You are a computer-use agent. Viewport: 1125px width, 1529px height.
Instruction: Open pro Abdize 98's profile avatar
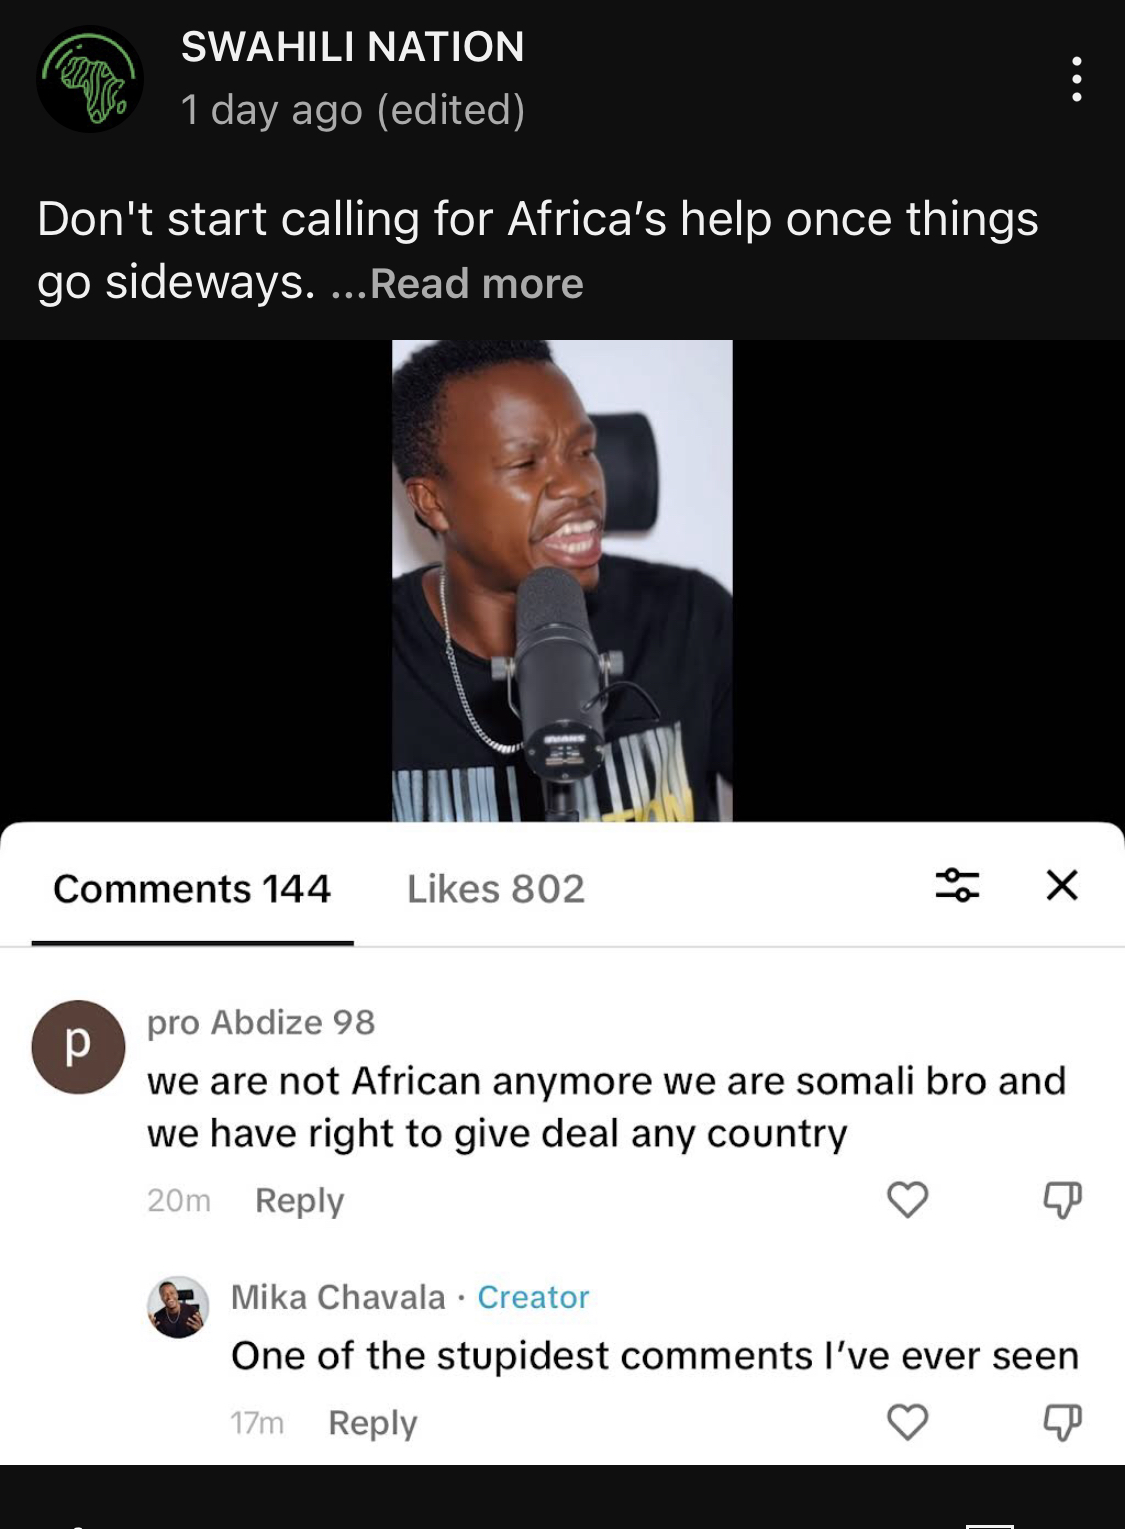78,1046
